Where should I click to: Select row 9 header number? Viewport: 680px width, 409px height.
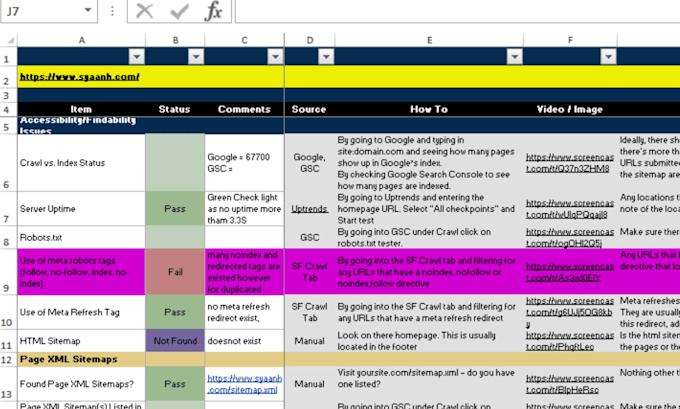click(x=7, y=272)
